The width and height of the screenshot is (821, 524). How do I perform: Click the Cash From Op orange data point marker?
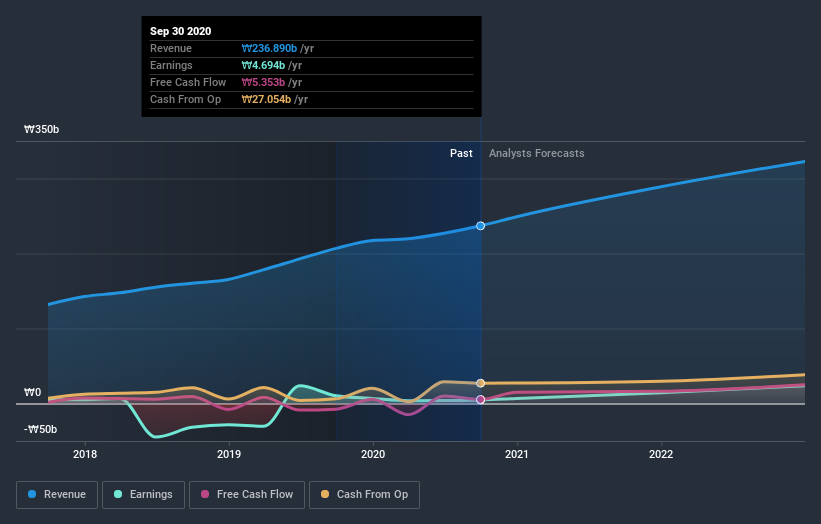click(x=480, y=383)
